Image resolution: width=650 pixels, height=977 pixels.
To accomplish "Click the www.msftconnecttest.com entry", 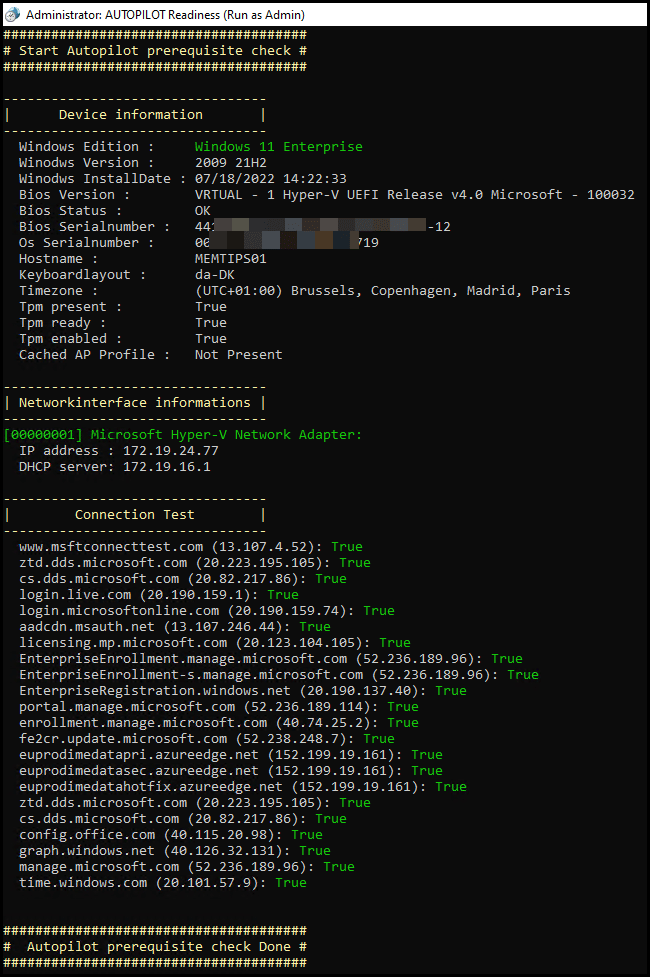I will 190,546.
